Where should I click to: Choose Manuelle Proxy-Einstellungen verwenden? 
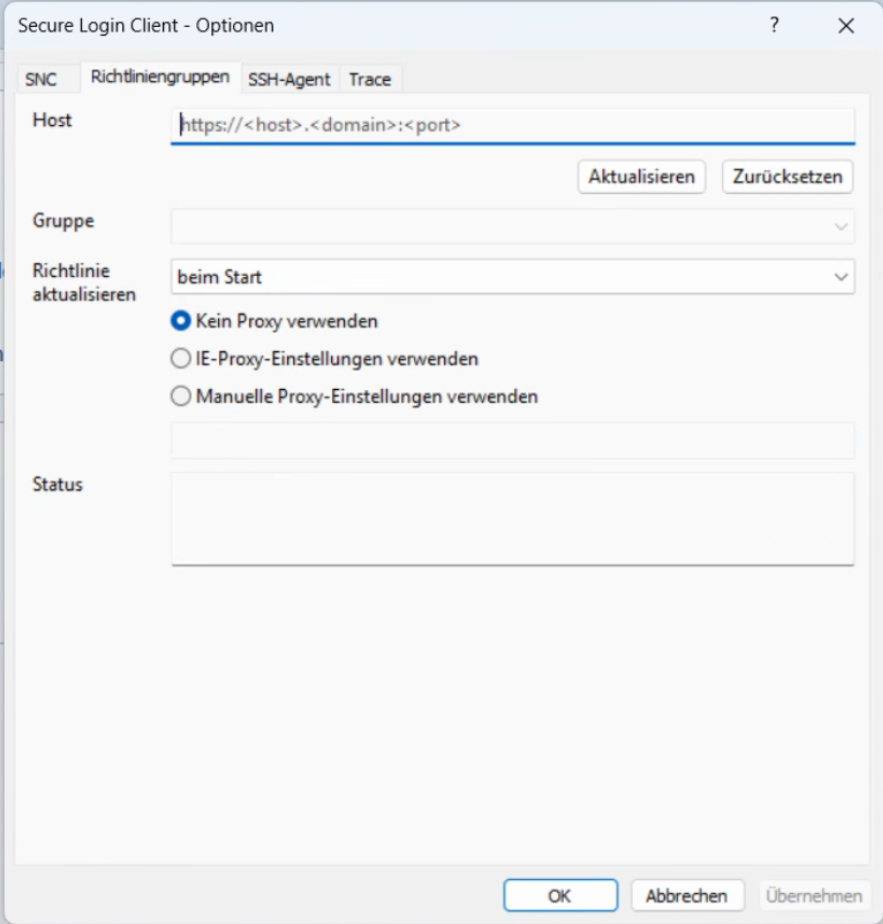tap(181, 396)
